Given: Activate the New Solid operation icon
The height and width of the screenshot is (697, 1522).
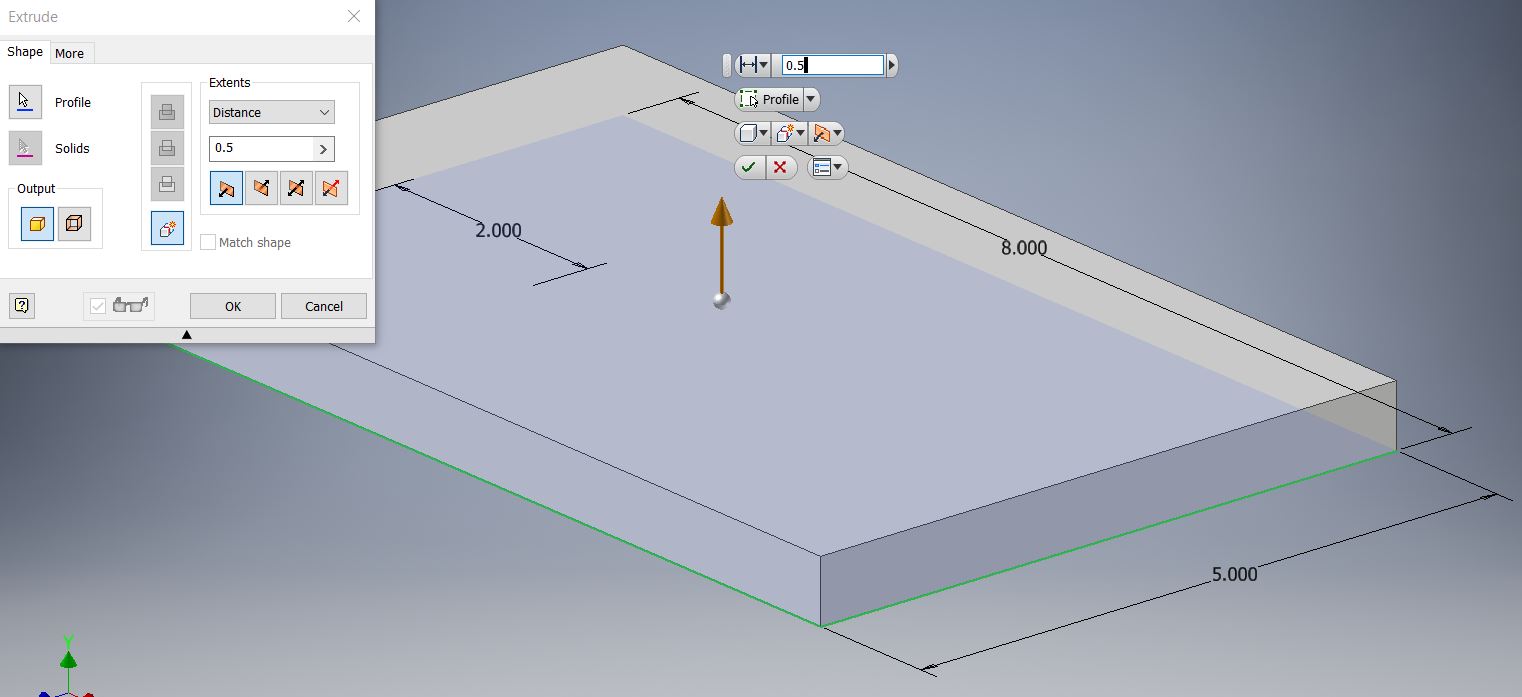Looking at the screenshot, I should (167, 228).
